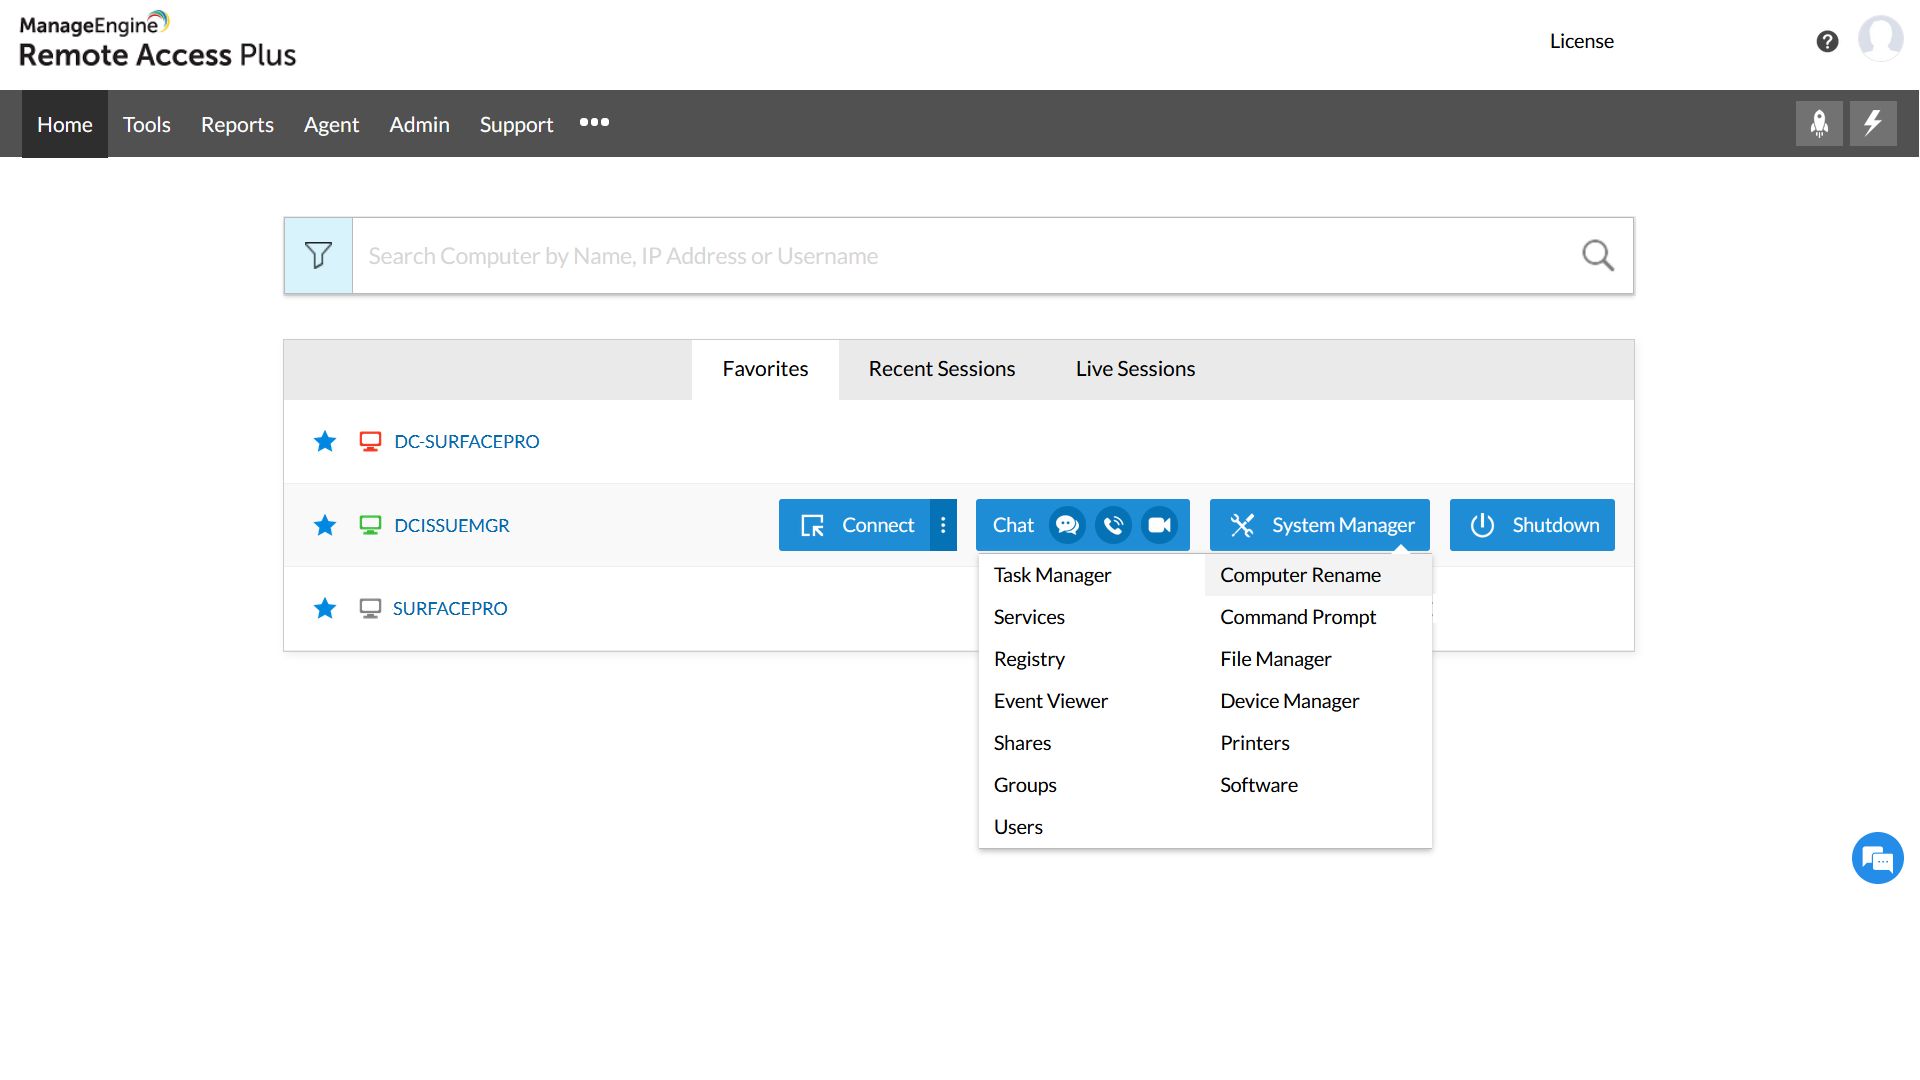Select Groups from the menu
Screen dimensions: 1920x1080
coord(1025,785)
